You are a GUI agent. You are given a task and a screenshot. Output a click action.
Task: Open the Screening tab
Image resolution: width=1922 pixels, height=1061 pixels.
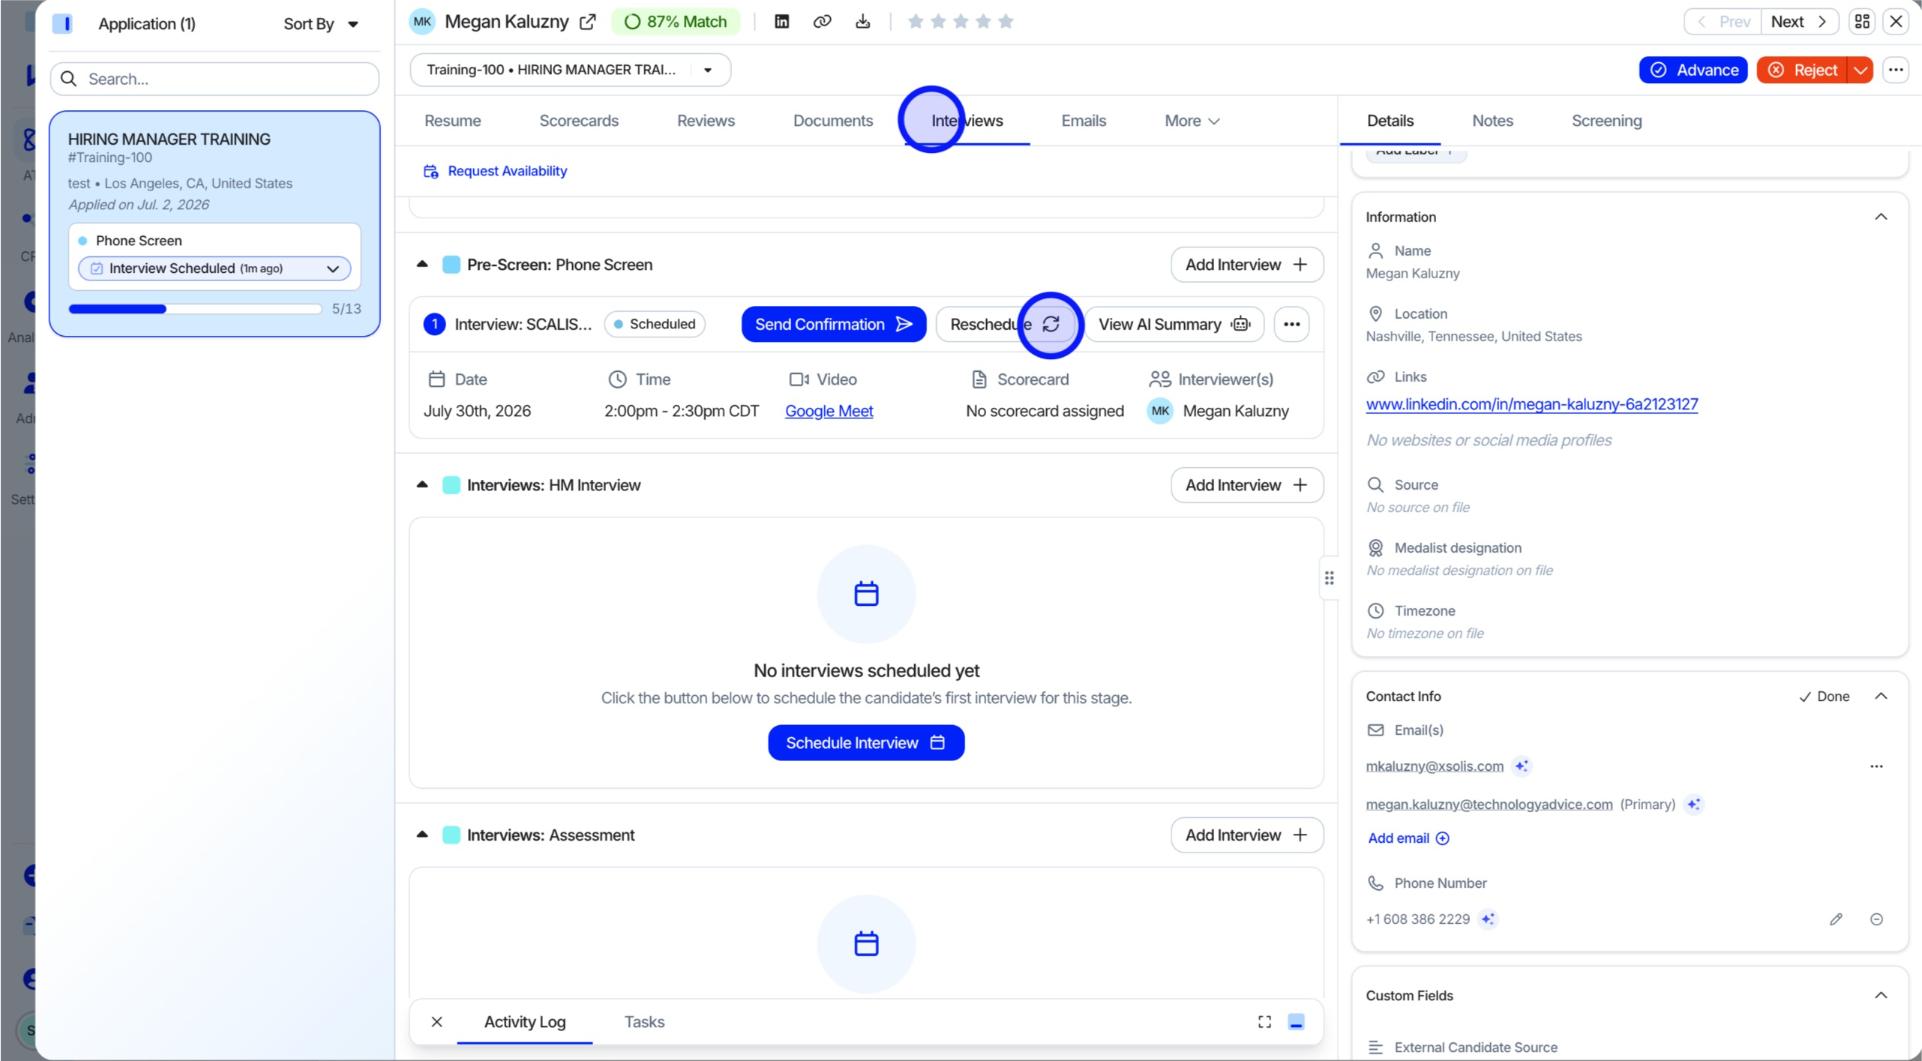pyautogui.click(x=1606, y=121)
